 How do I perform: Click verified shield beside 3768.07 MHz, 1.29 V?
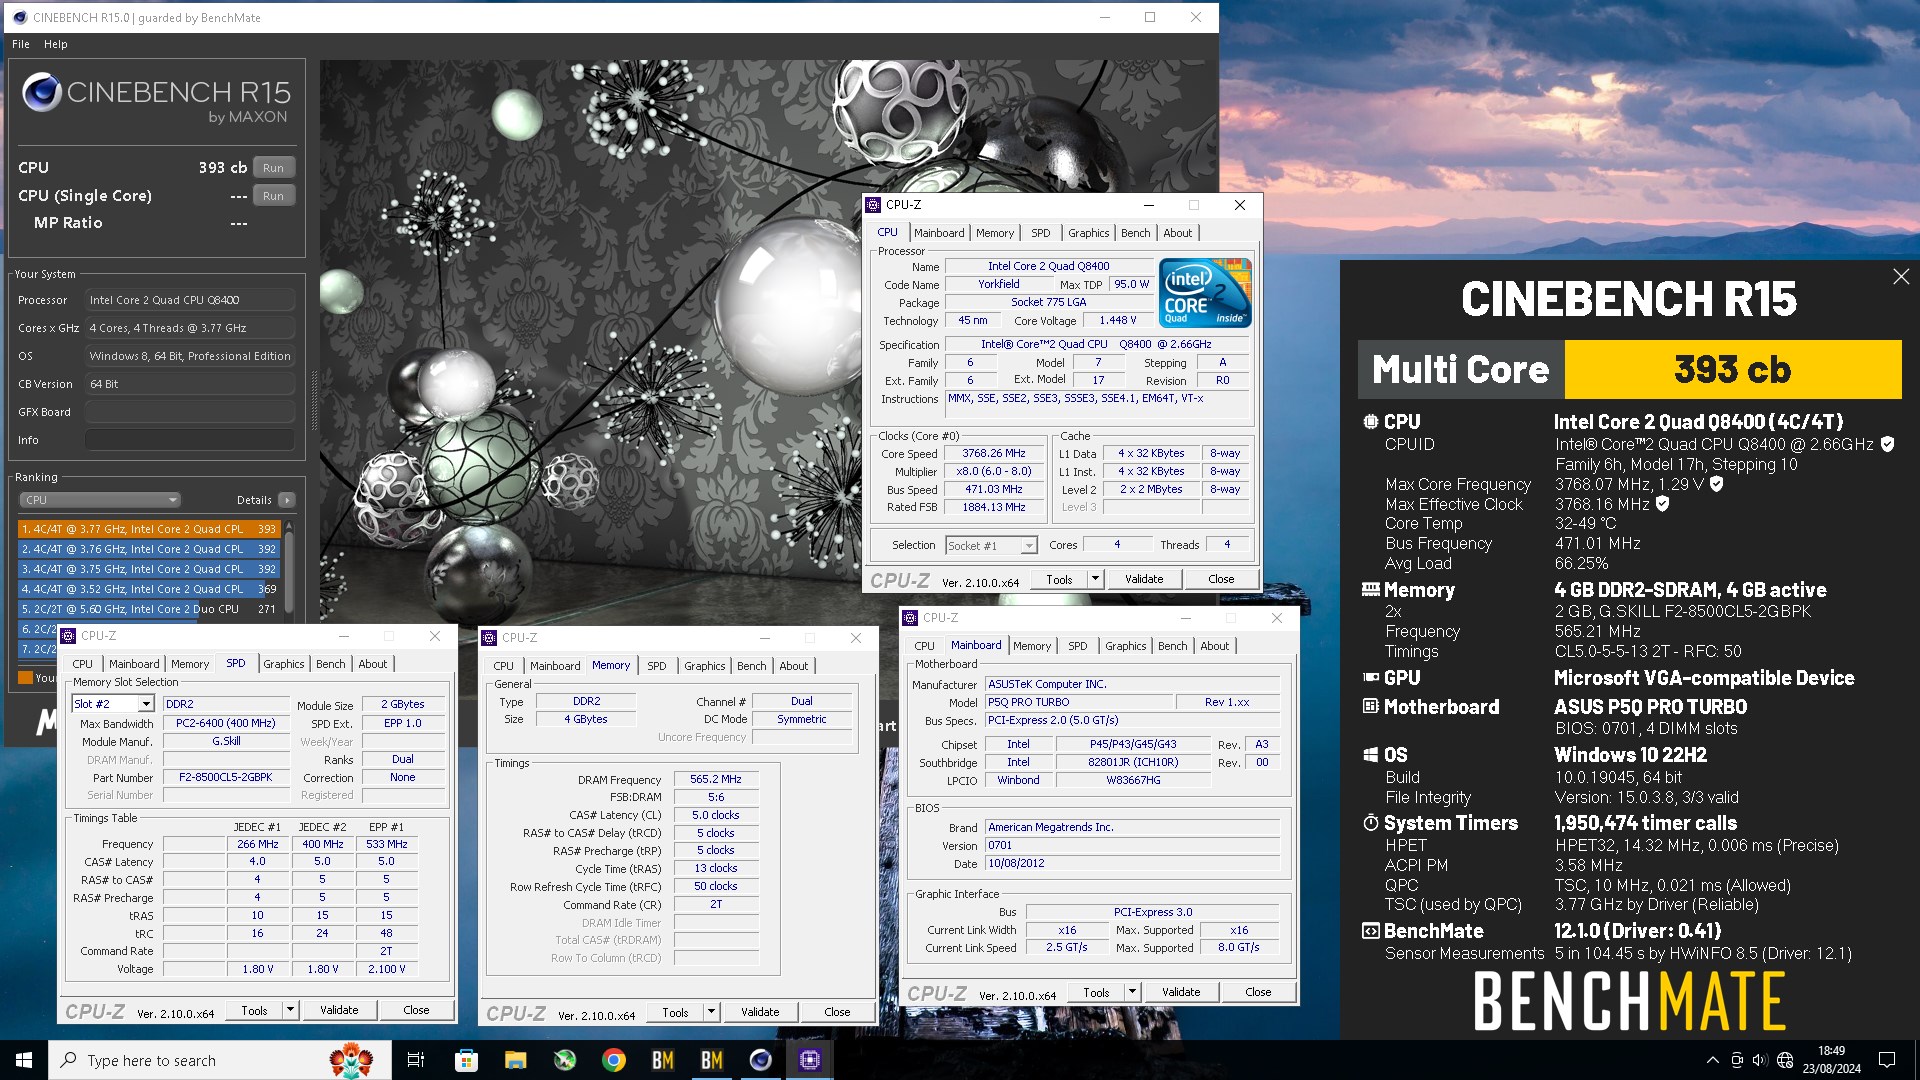pyautogui.click(x=1717, y=484)
